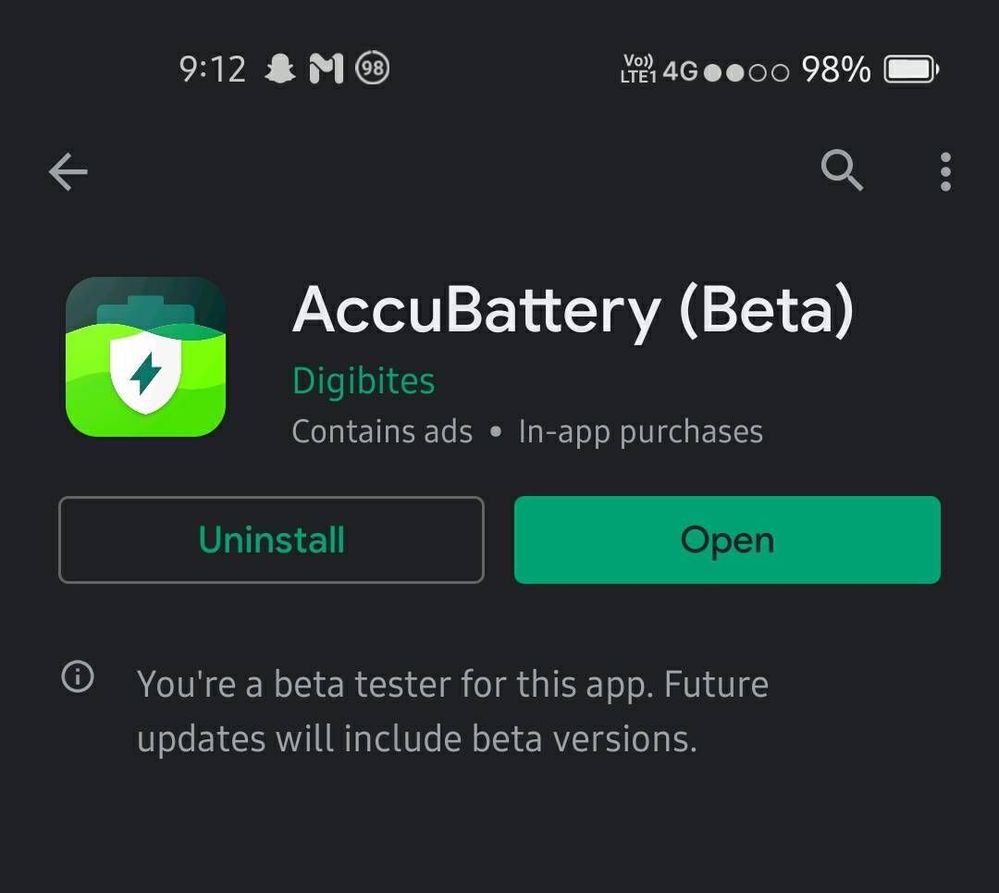Tap the 9:12 clock in status bar
999x893 pixels.
tap(212, 69)
